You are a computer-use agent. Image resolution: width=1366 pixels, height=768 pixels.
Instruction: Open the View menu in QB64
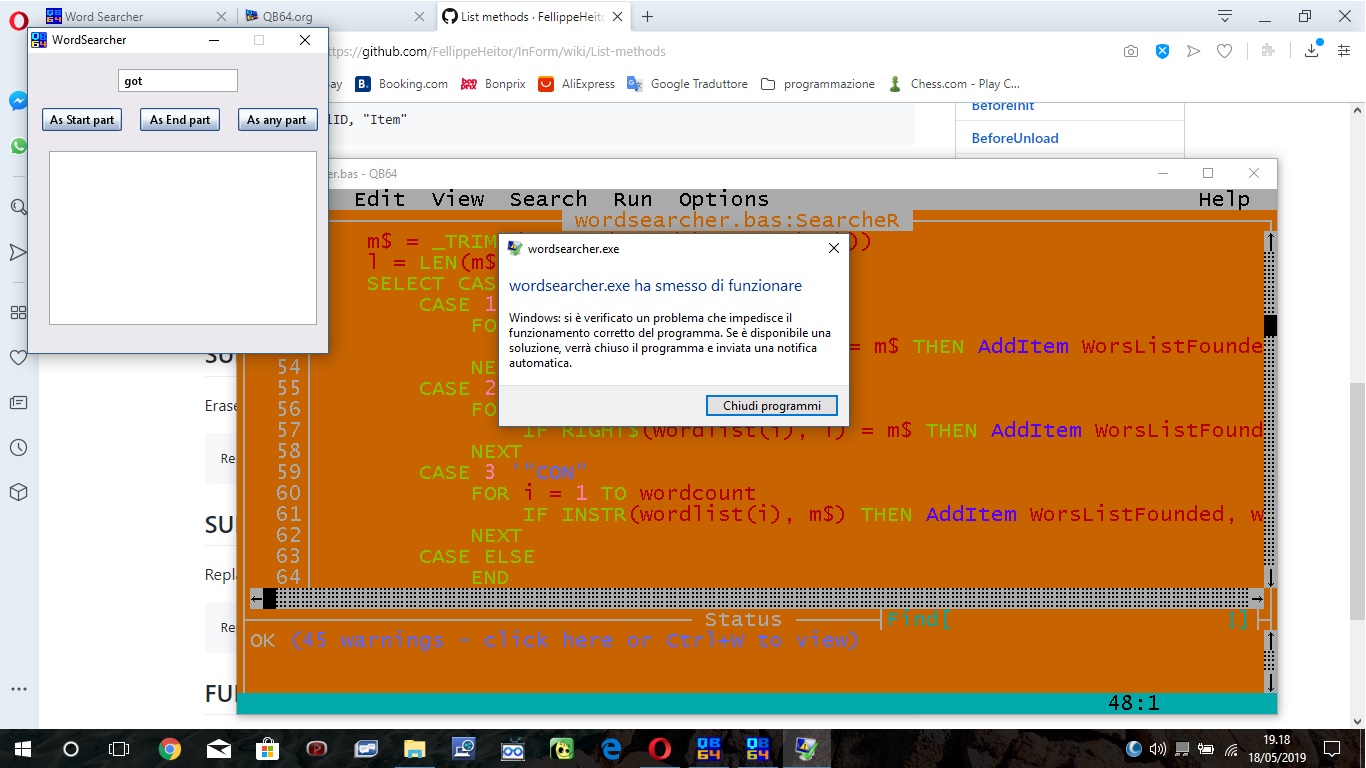(x=458, y=199)
